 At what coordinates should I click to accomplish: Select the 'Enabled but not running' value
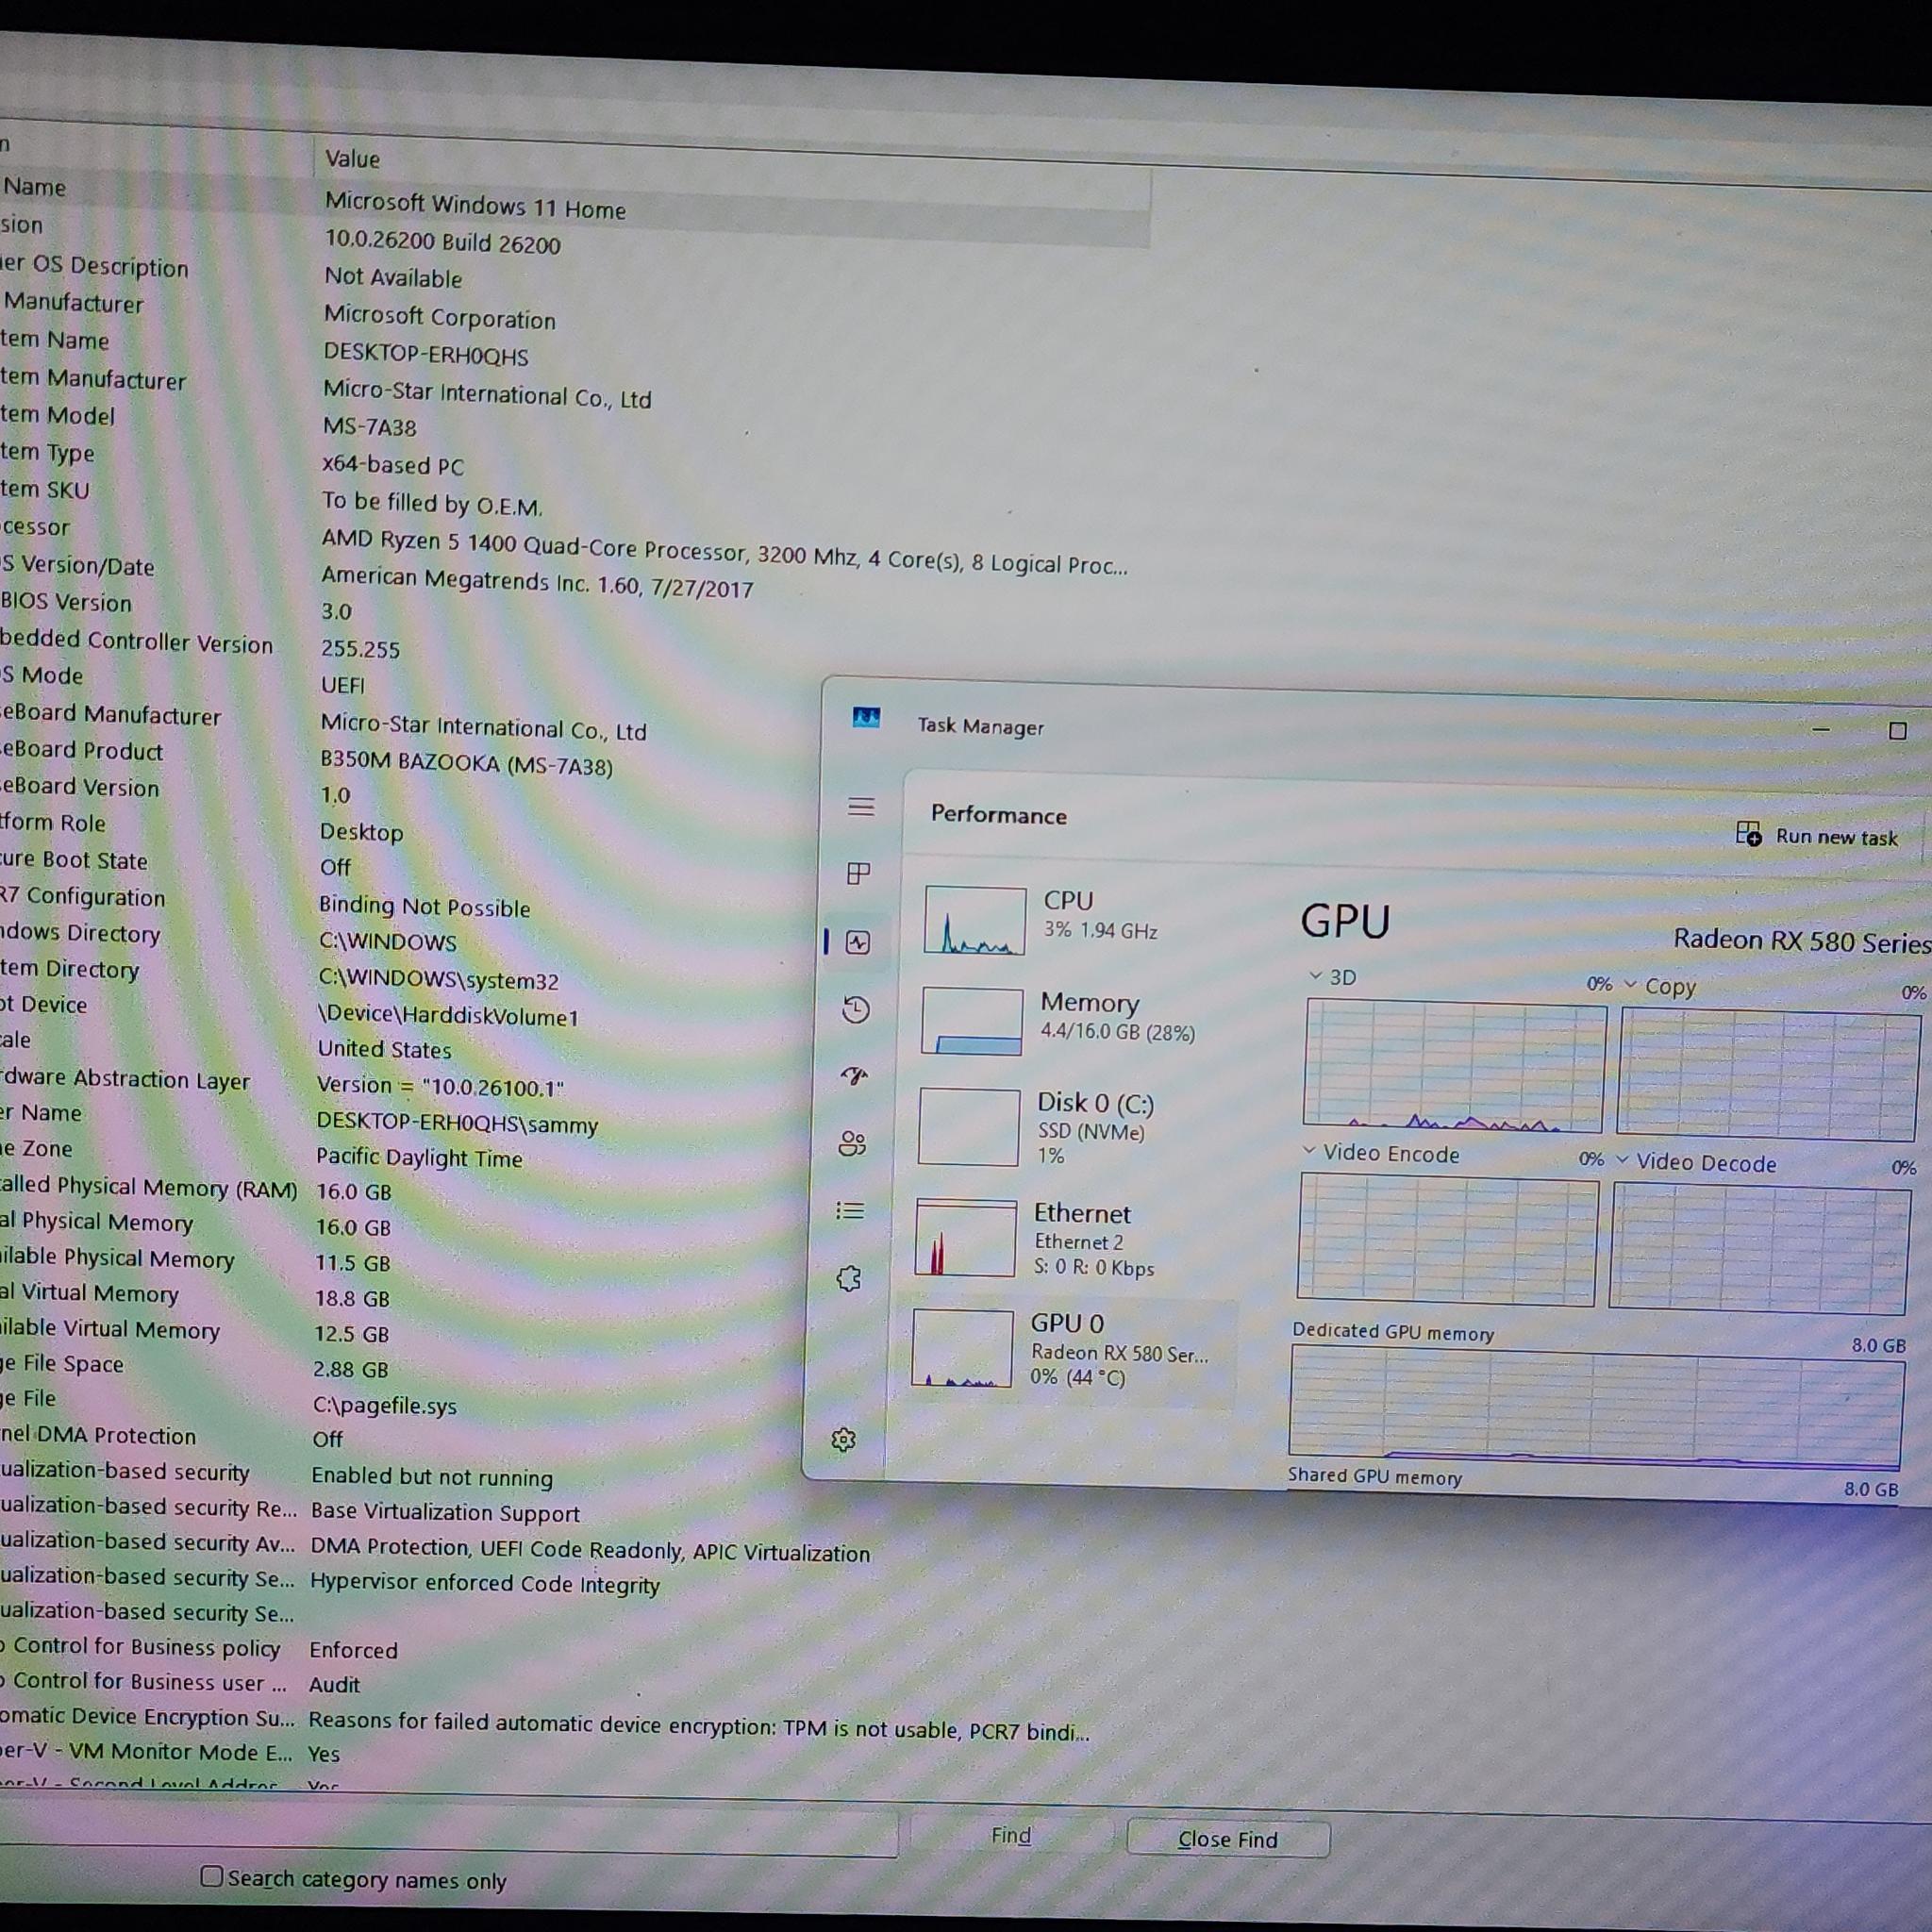432,1476
